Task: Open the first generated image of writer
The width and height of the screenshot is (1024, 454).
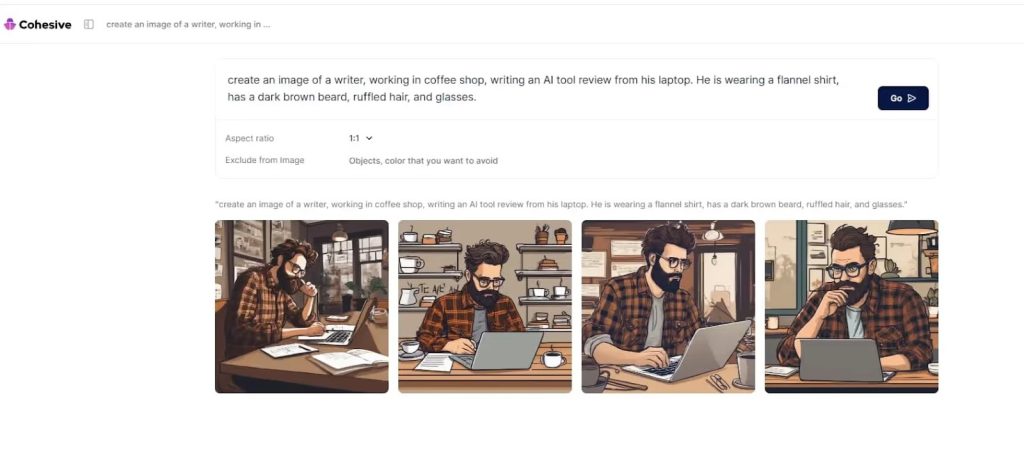Action: tap(302, 306)
